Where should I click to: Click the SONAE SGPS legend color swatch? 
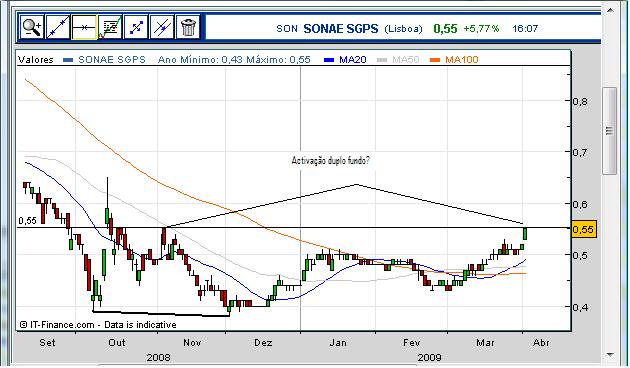[x=68, y=60]
